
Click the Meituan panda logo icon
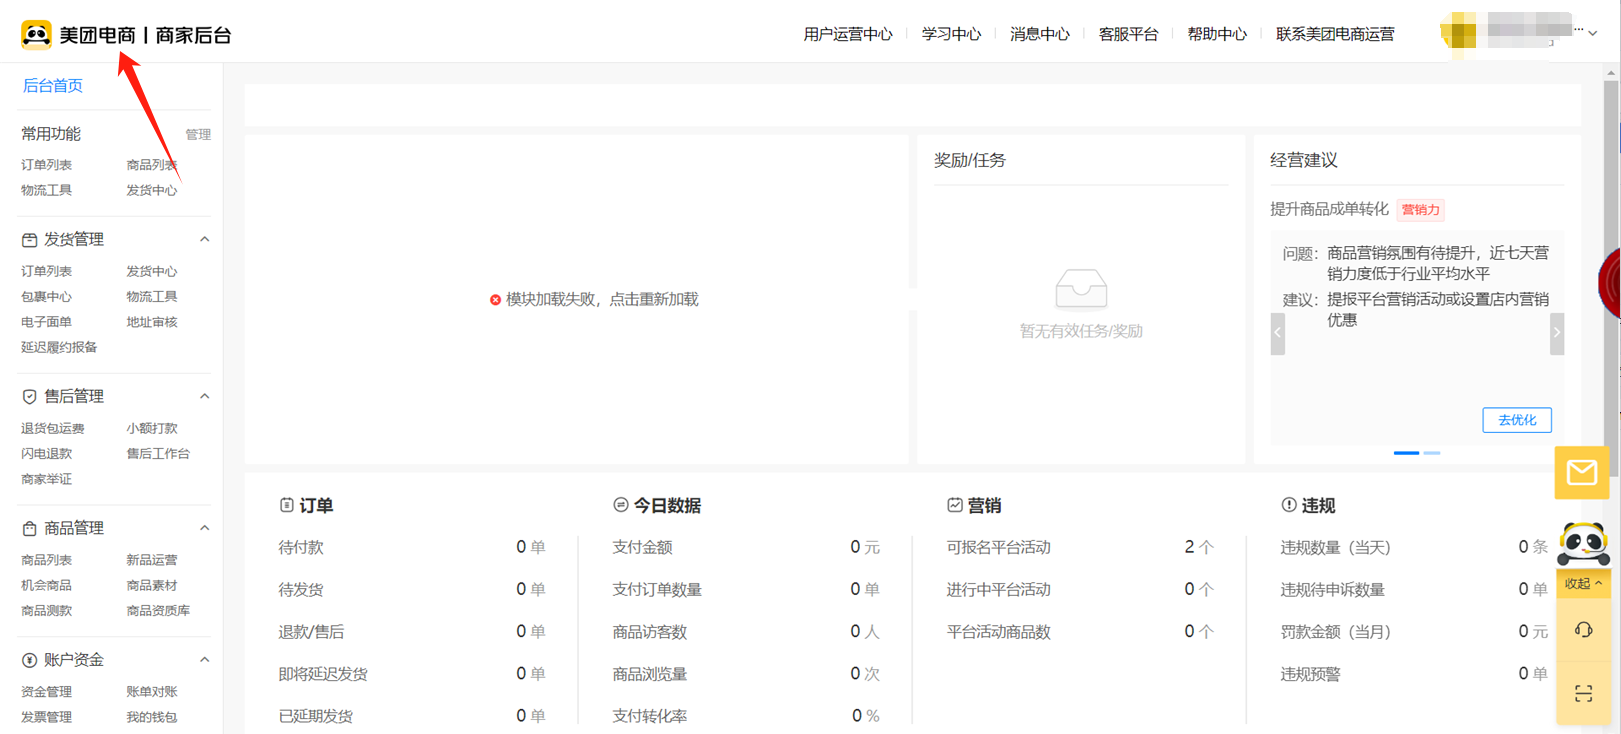pyautogui.click(x=36, y=35)
